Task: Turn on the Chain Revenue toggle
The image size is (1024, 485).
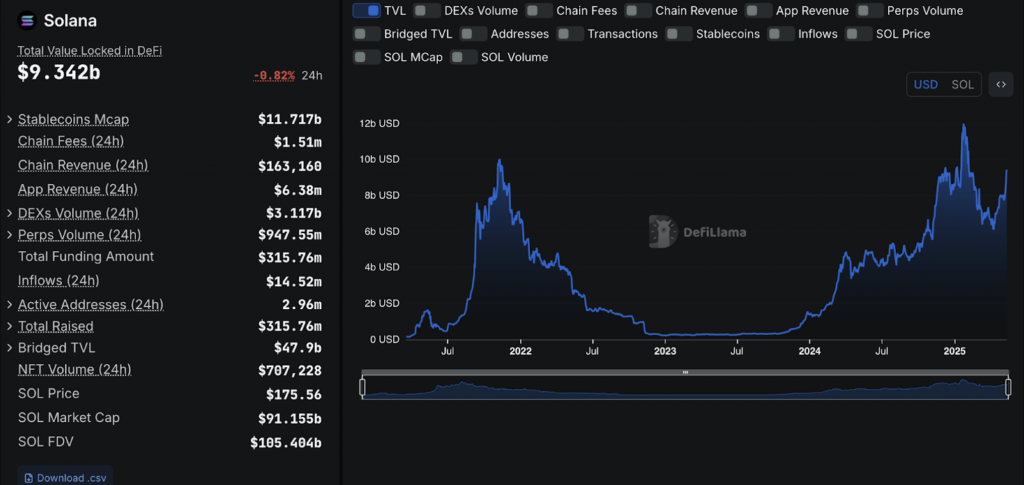Action: coord(639,10)
